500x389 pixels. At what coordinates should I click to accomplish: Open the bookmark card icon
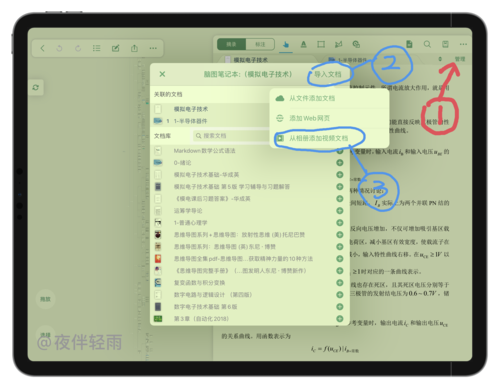(445, 44)
